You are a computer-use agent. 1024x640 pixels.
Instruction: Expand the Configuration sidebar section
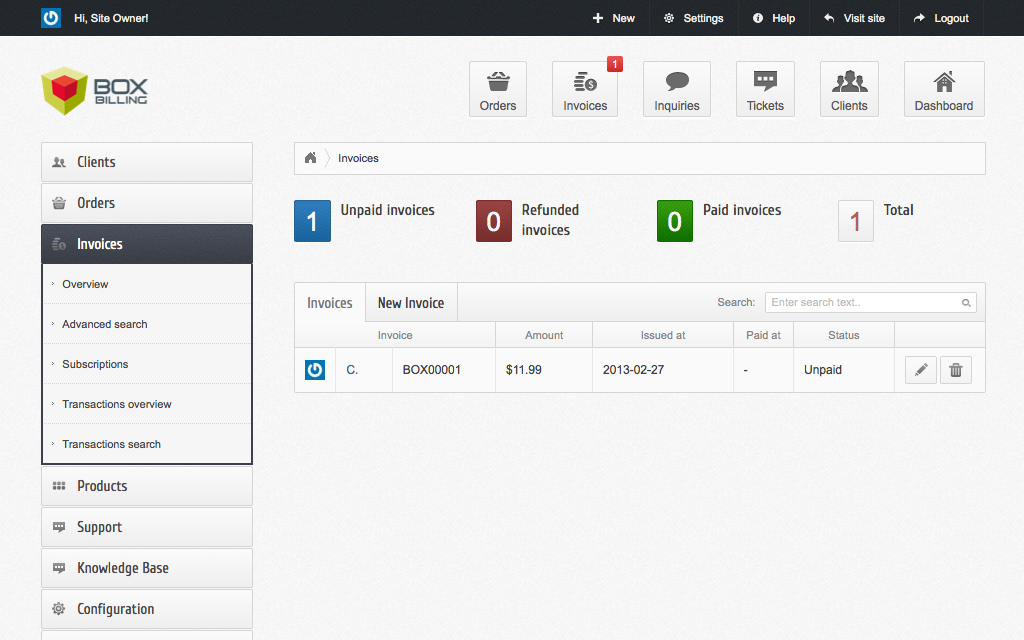click(147, 609)
